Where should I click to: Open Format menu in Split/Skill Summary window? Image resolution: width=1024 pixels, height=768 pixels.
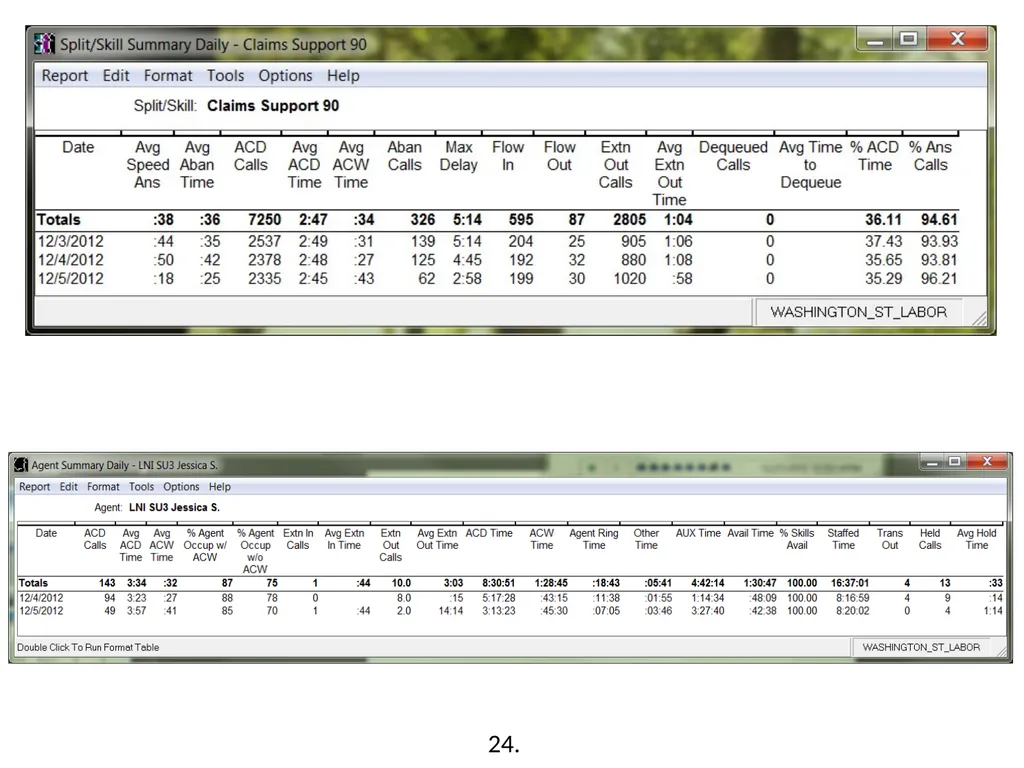click(168, 76)
